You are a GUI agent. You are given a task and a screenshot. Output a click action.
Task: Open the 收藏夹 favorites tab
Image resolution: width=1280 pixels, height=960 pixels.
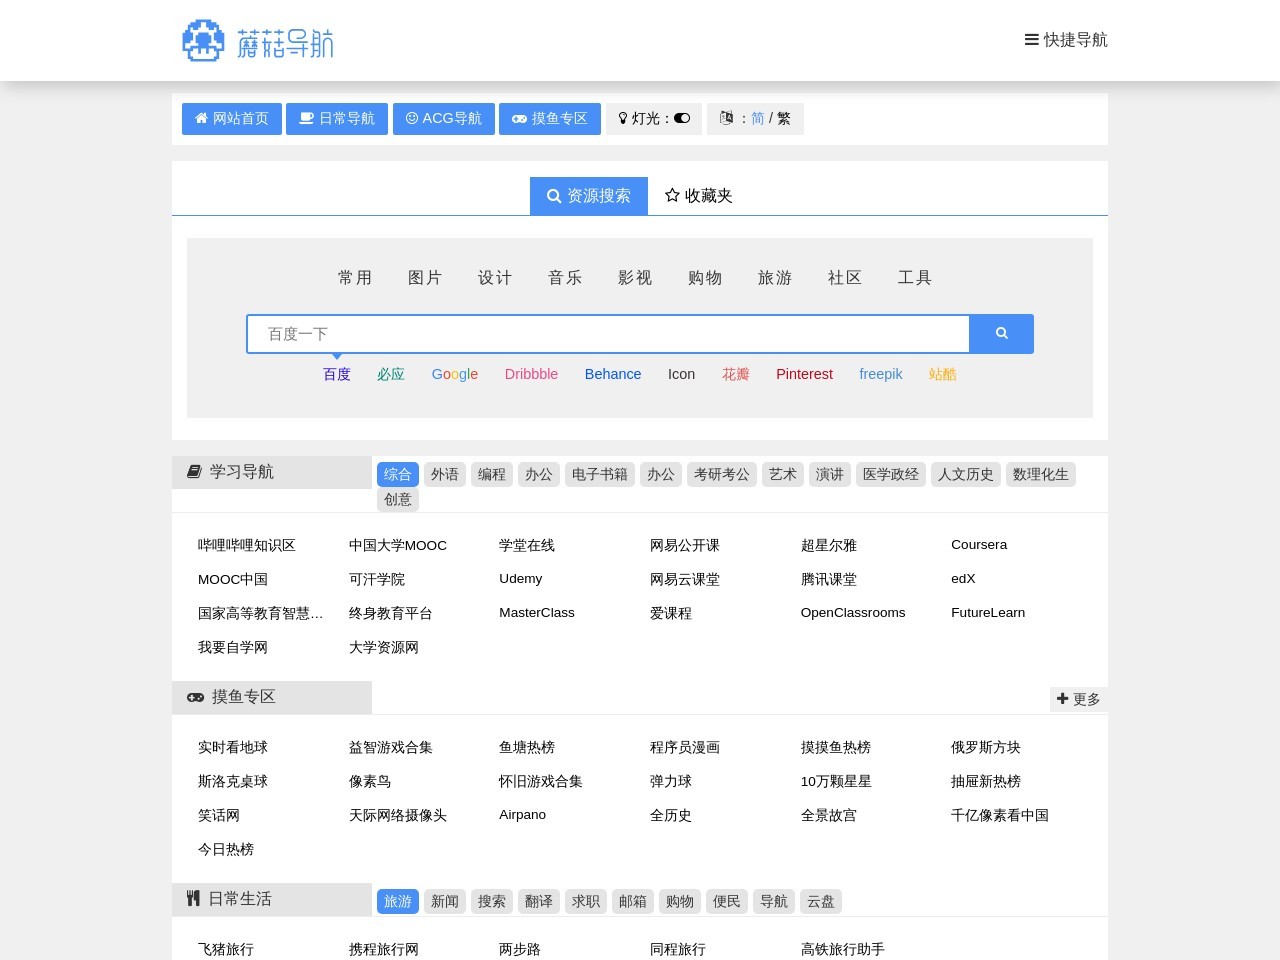pyautogui.click(x=699, y=196)
